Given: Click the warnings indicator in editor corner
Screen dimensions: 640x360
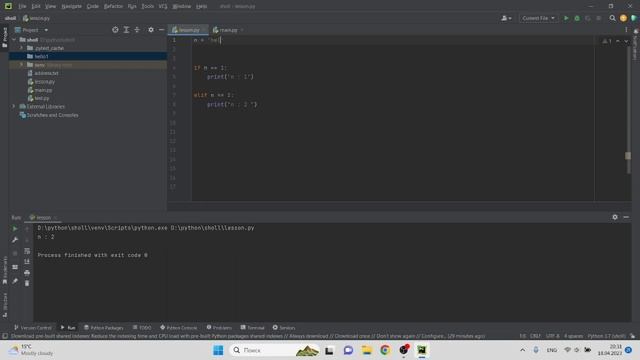Looking at the screenshot, I should pos(607,41).
